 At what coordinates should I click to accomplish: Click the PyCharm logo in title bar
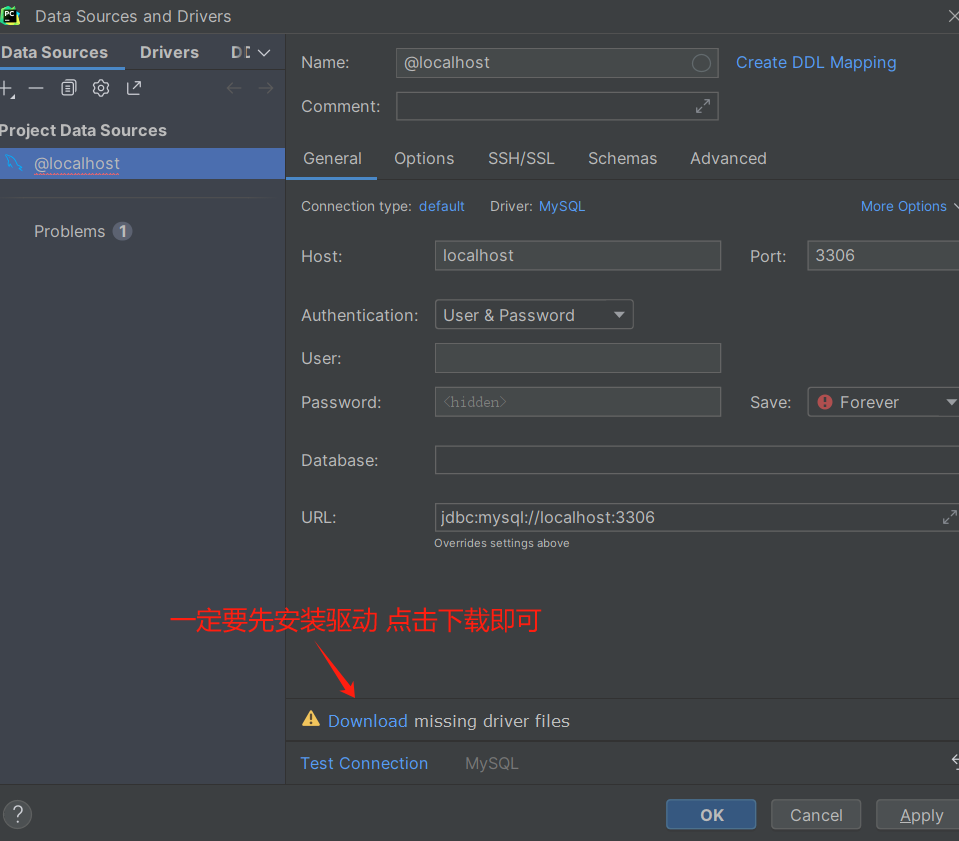pos(10,16)
